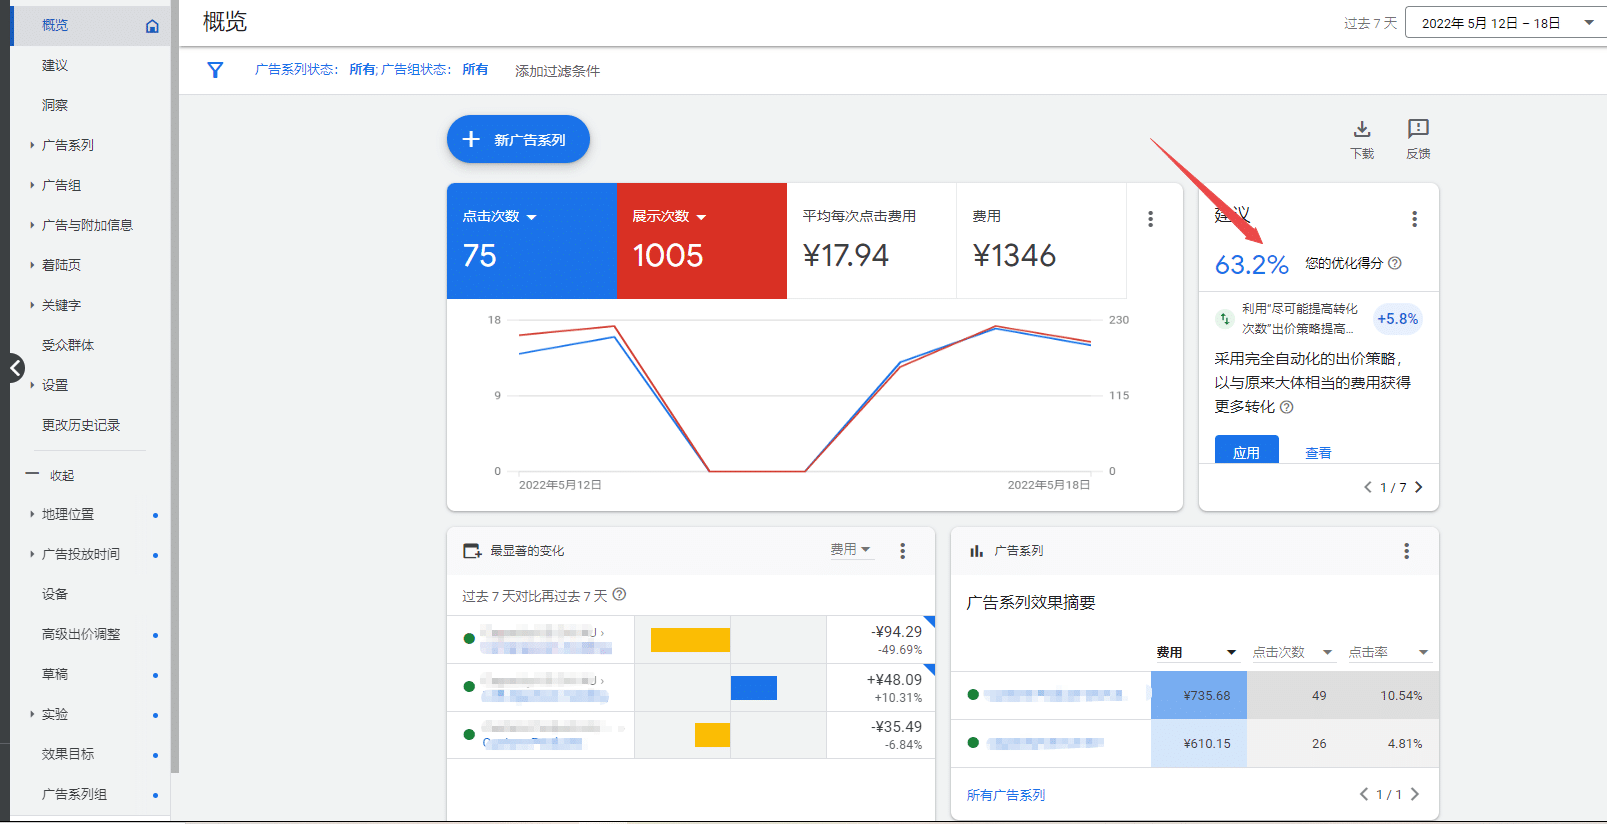Viewport: 1607px width, 824px height.
Task: Open the filter funnel icon
Action: (215, 70)
